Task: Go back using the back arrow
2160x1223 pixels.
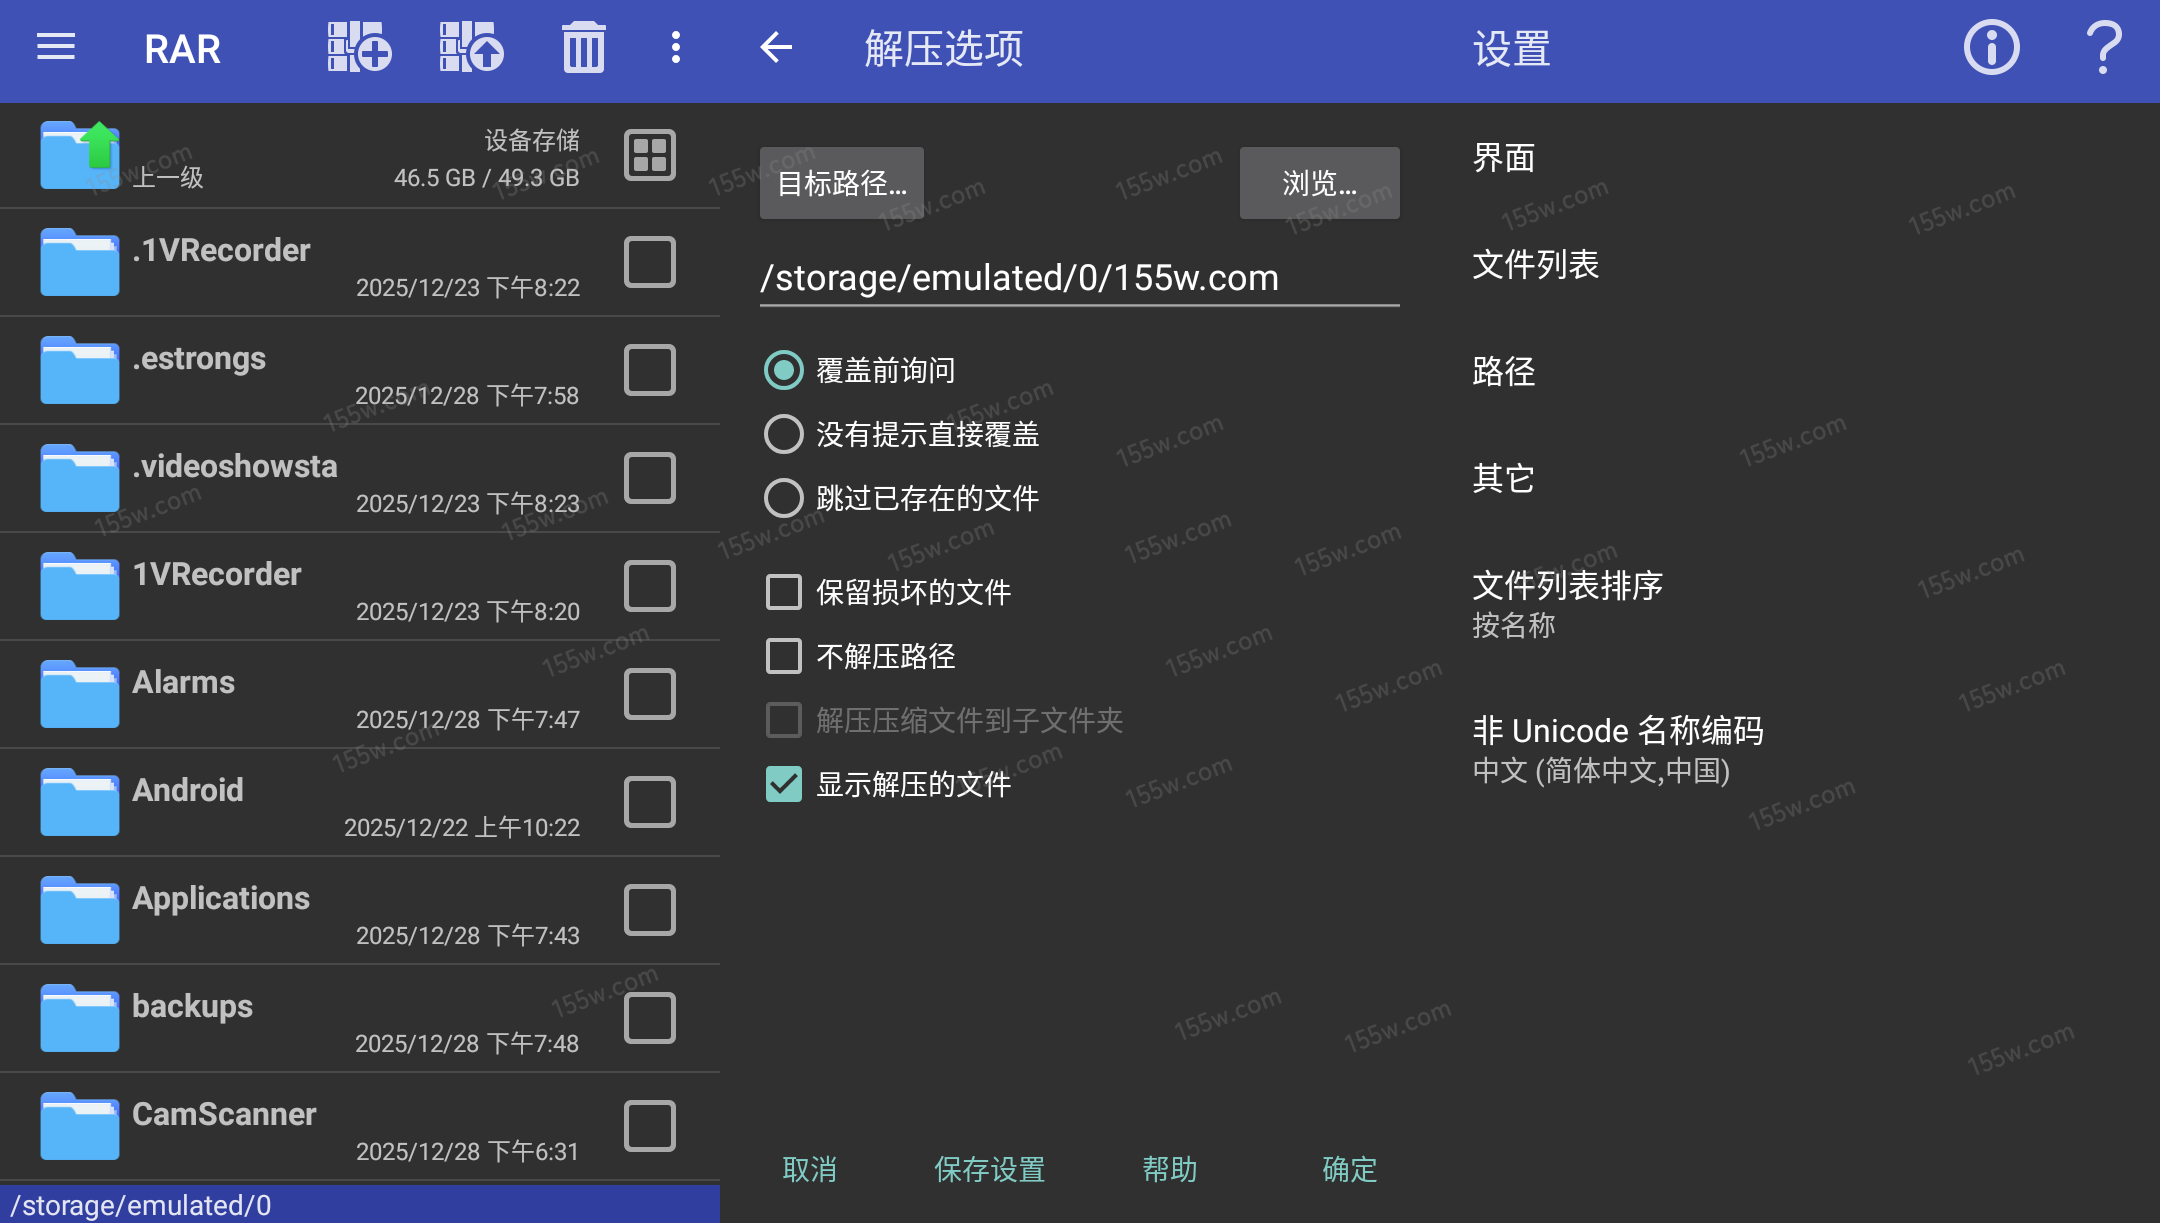Action: coord(776,48)
